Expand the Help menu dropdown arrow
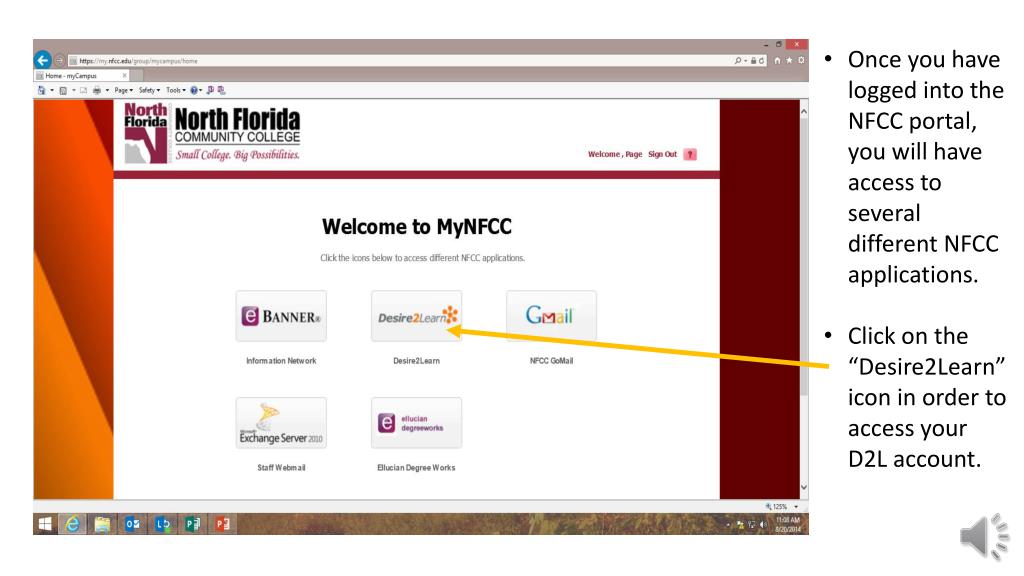 (x=200, y=90)
